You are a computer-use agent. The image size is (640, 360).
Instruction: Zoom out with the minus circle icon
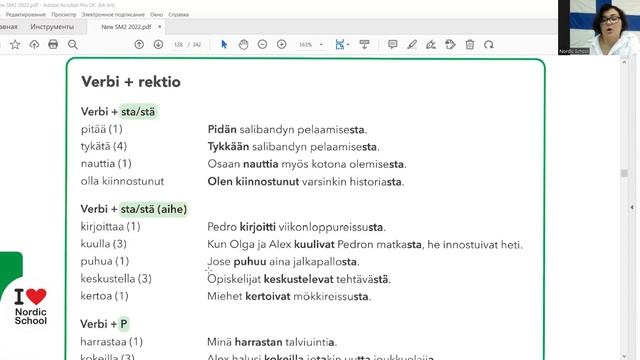point(262,44)
